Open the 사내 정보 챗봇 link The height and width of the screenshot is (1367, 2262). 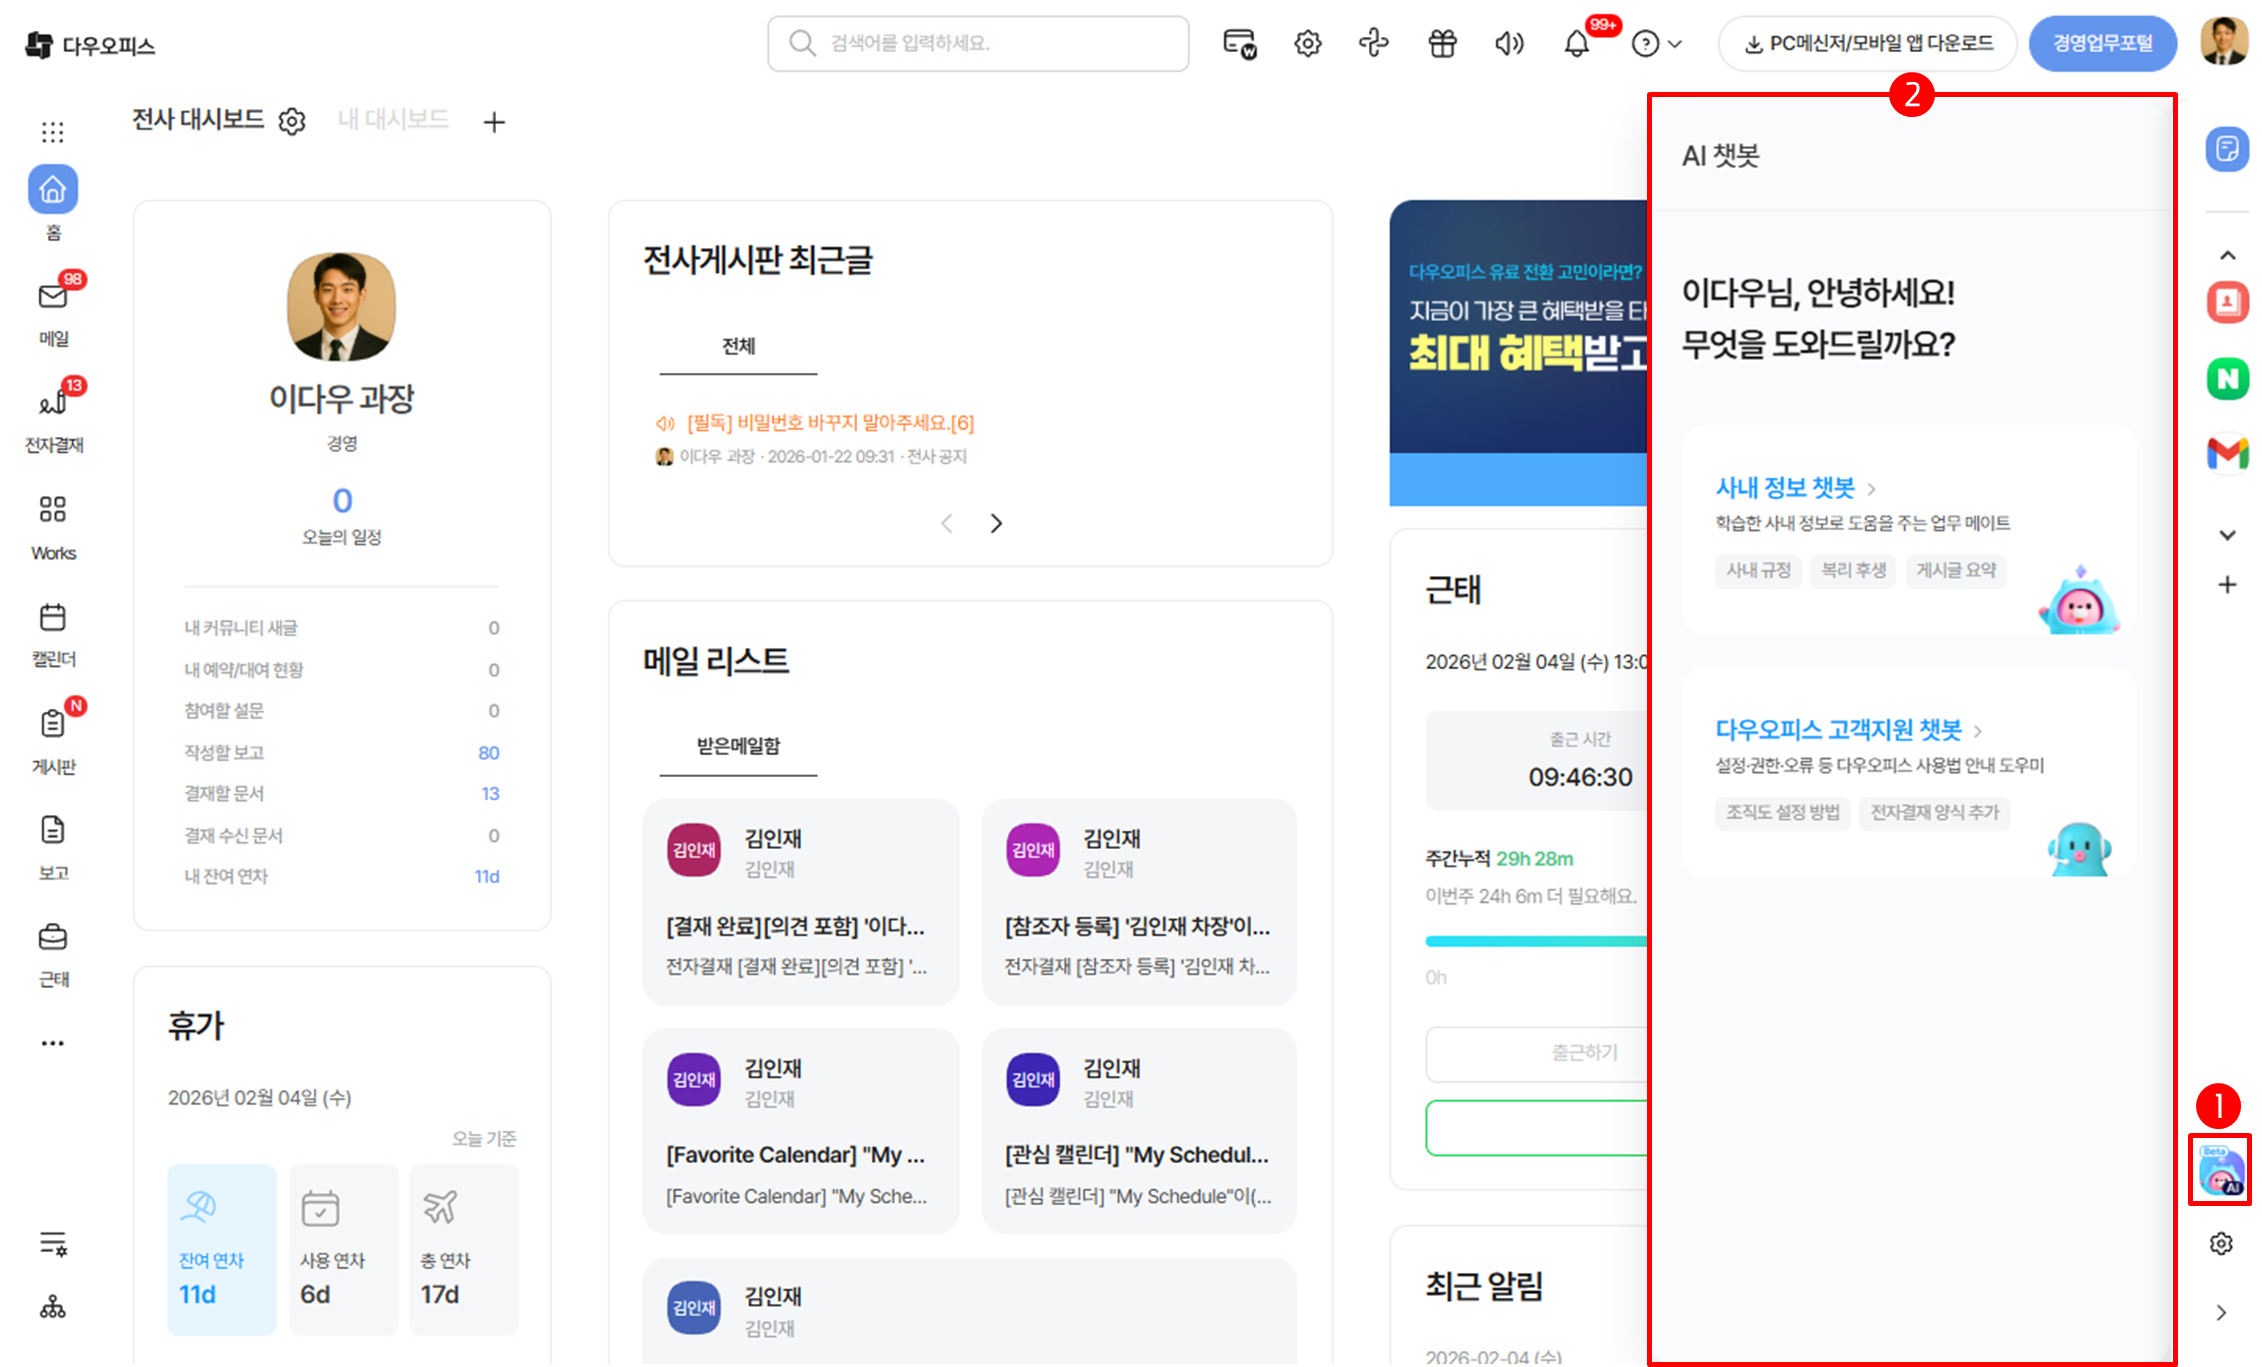1785,488
